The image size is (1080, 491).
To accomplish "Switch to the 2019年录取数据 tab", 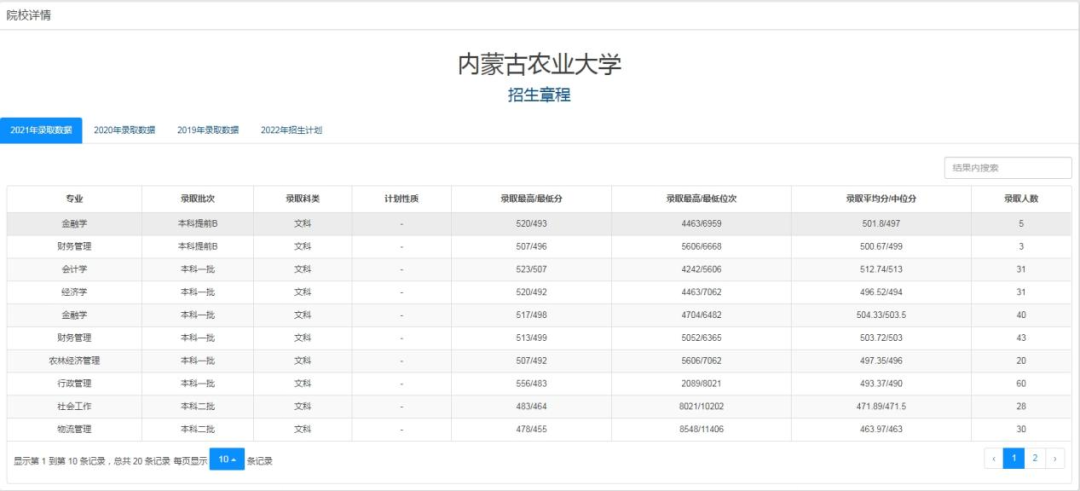I will [208, 130].
